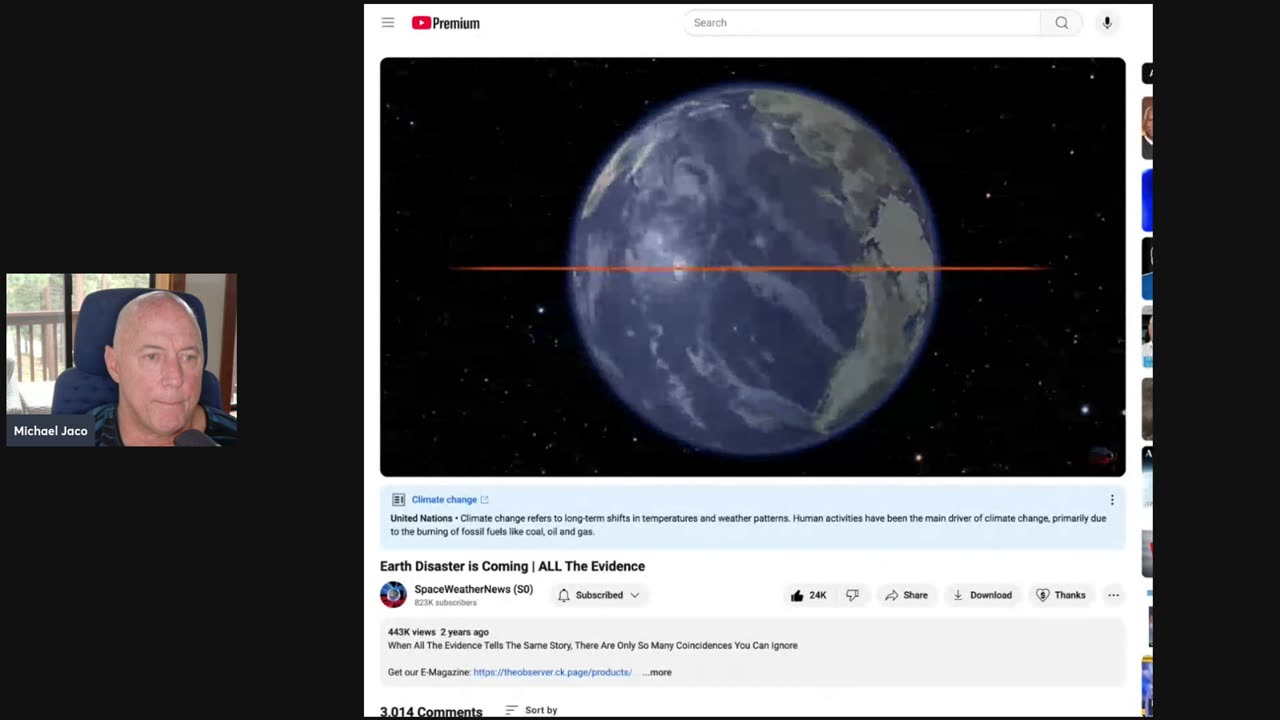Open the Subscribed notification dropdown
This screenshot has width=1280, height=720.
tap(598, 595)
